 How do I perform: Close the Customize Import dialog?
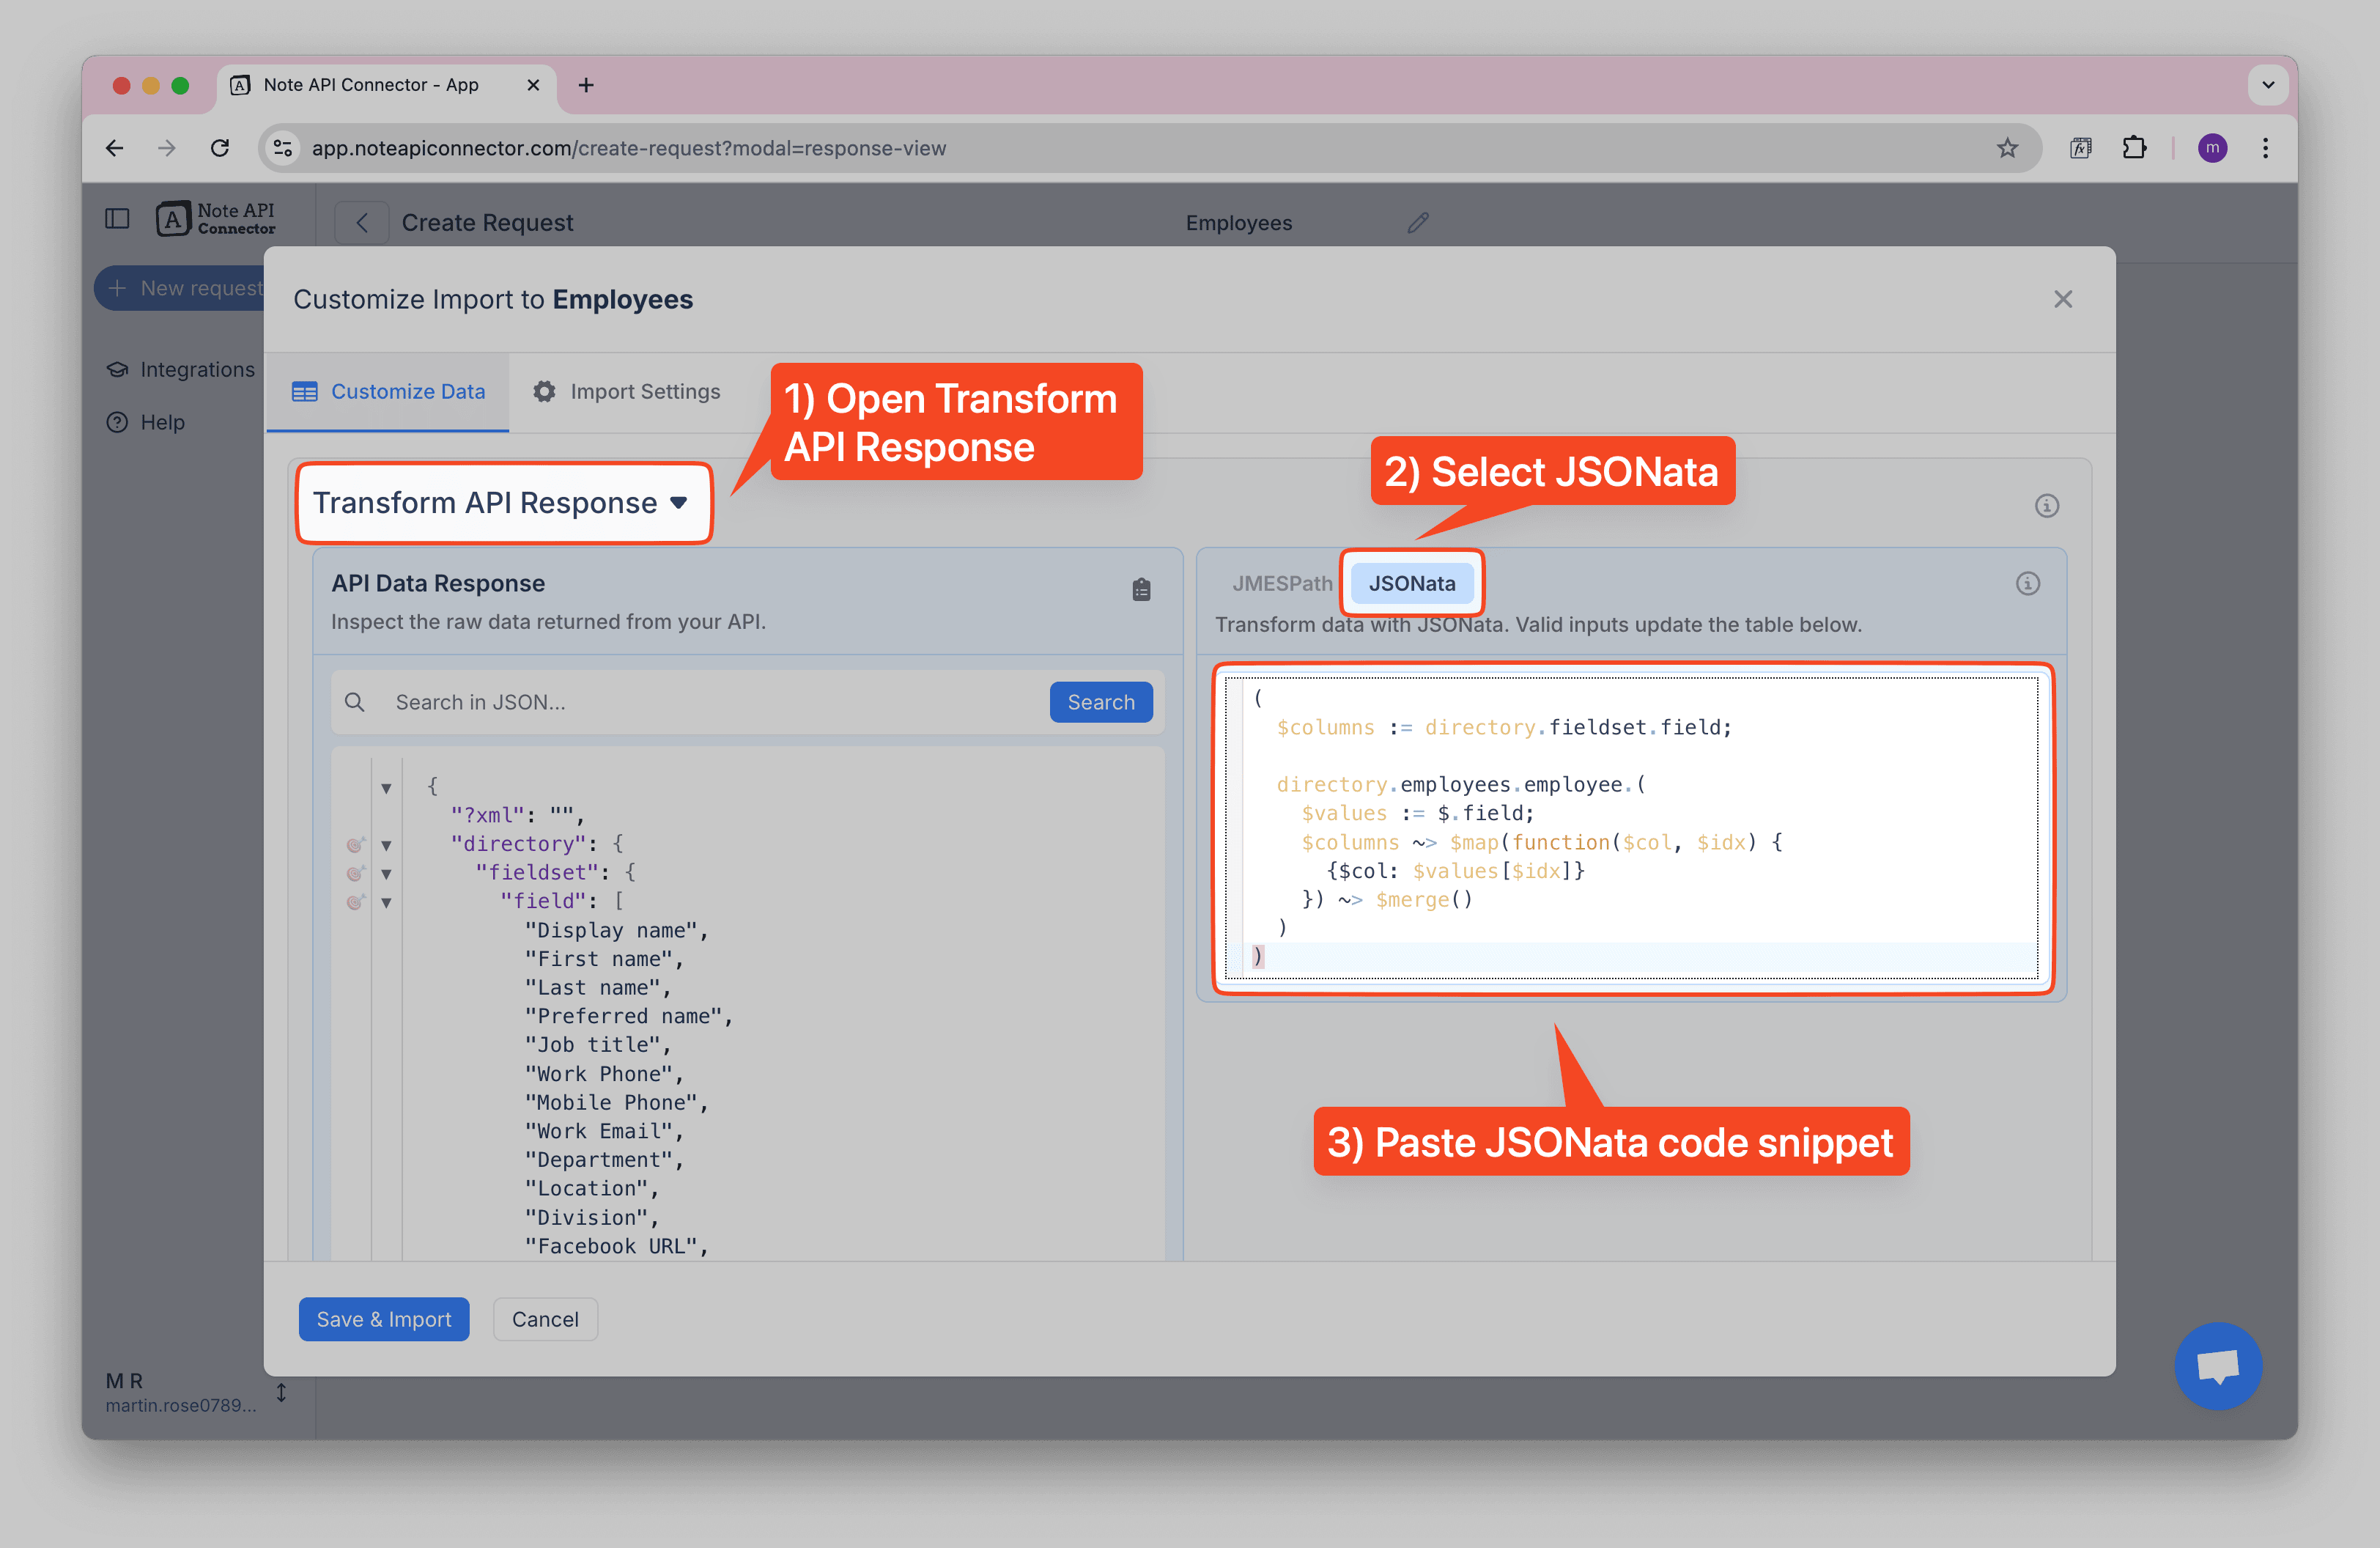2062,299
